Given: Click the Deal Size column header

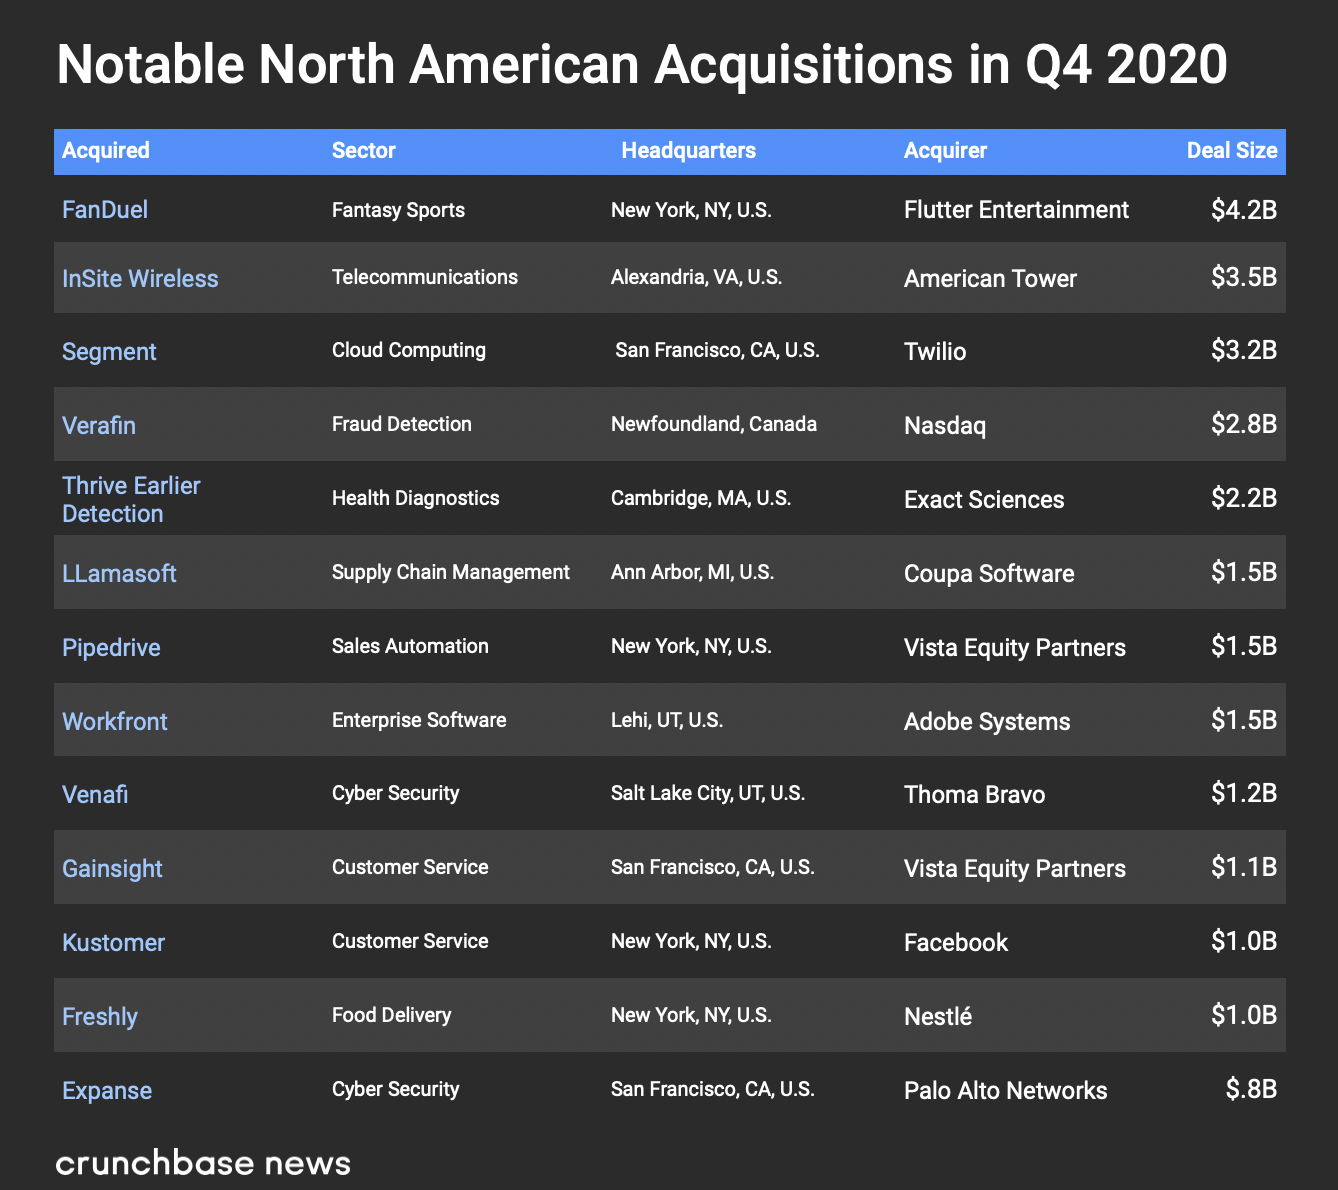Looking at the screenshot, I should pos(1231,151).
